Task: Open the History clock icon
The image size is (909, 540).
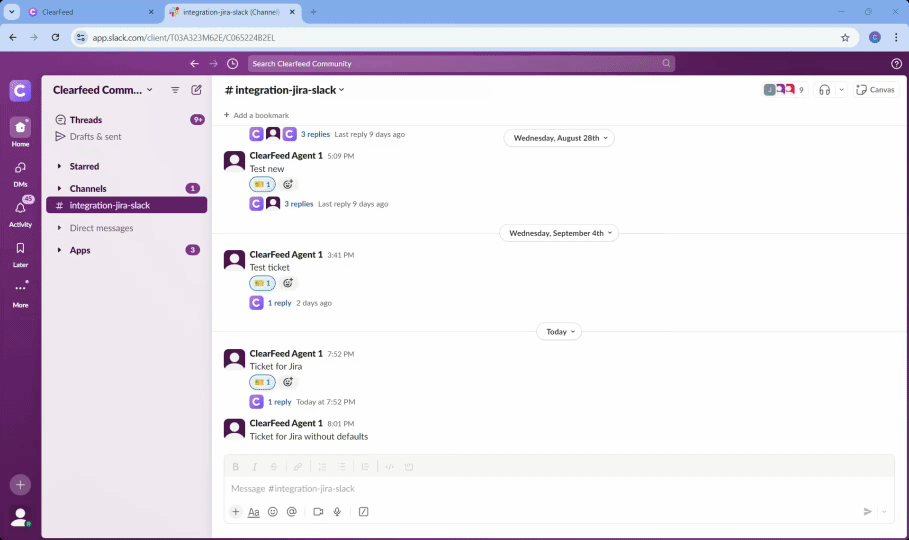Action: click(233, 64)
